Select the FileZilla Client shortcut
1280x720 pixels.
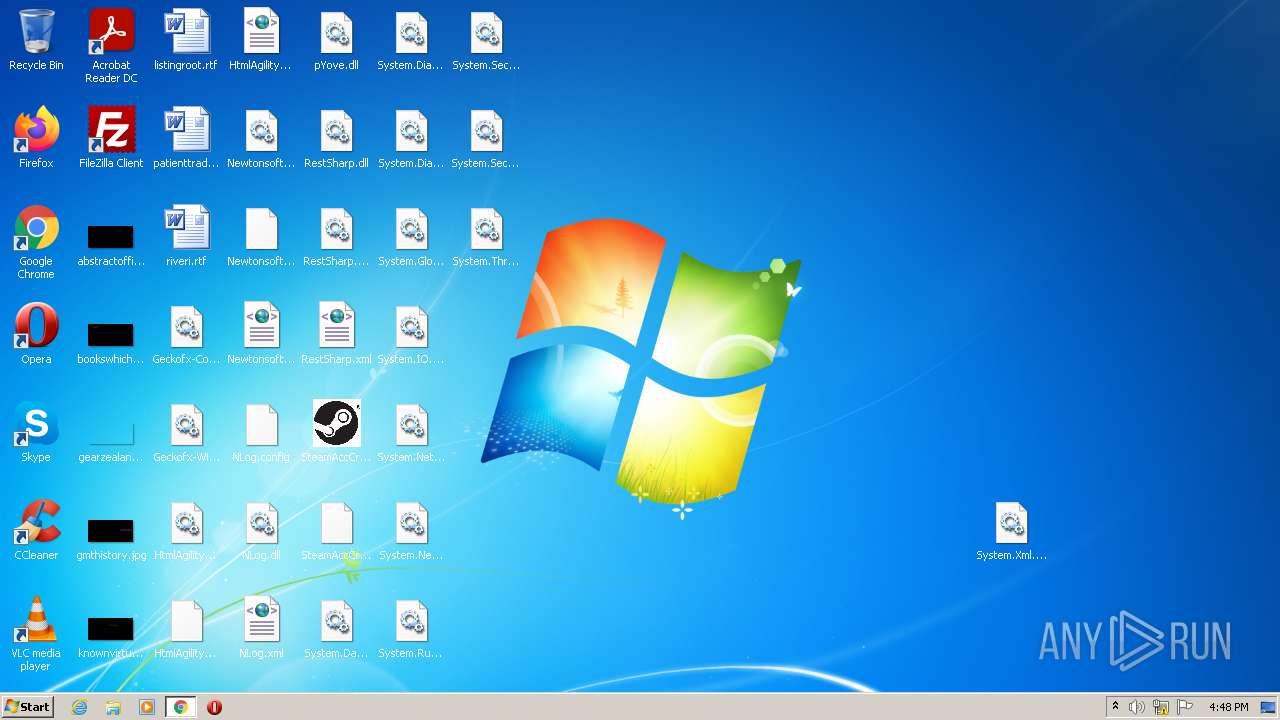111,138
